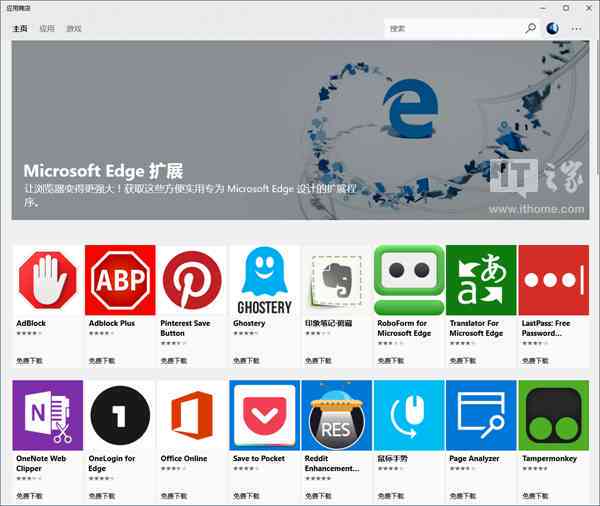Open the Microsoft Edge 扩展 banner
The width and height of the screenshot is (600, 506).
point(300,130)
